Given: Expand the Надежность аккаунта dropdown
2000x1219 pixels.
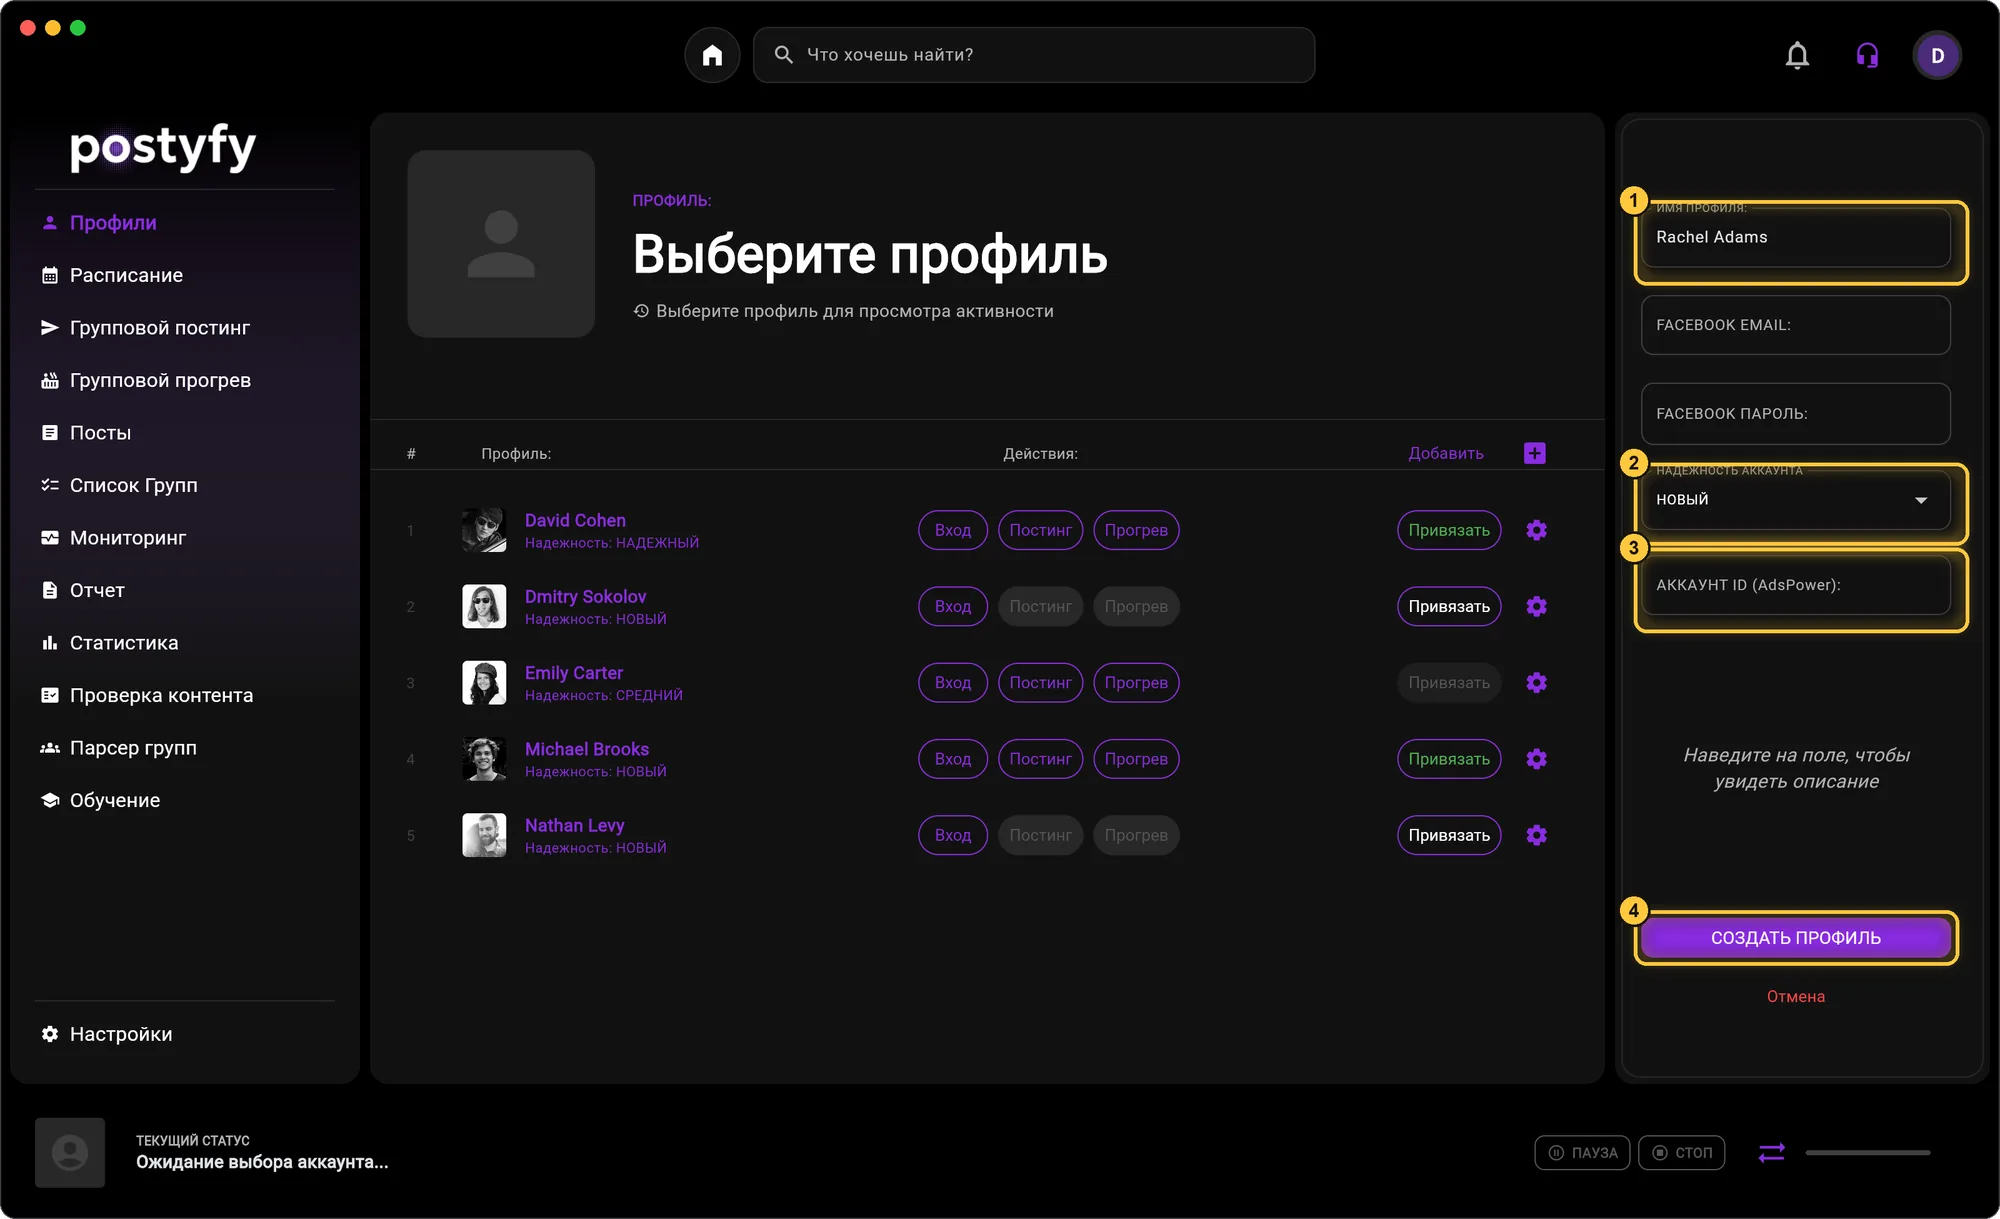Looking at the screenshot, I should tap(1796, 499).
